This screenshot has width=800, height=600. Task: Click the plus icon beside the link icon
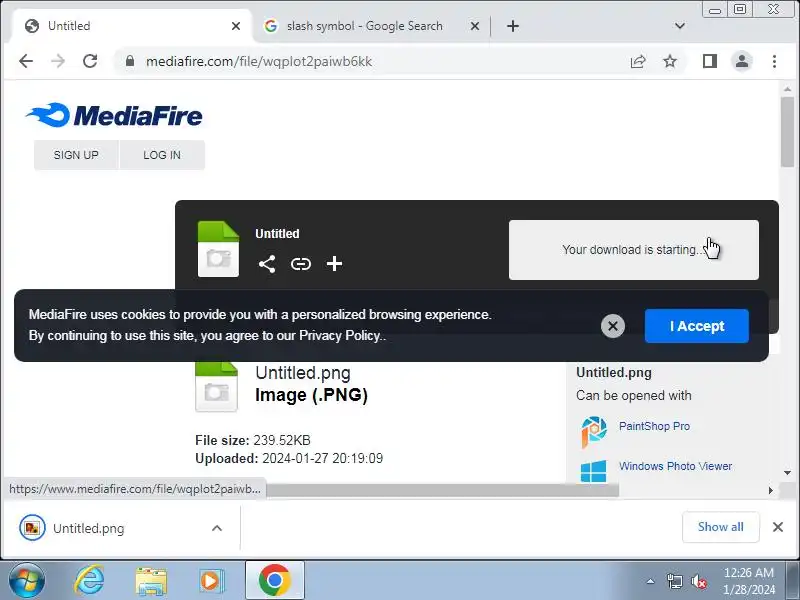pos(334,264)
